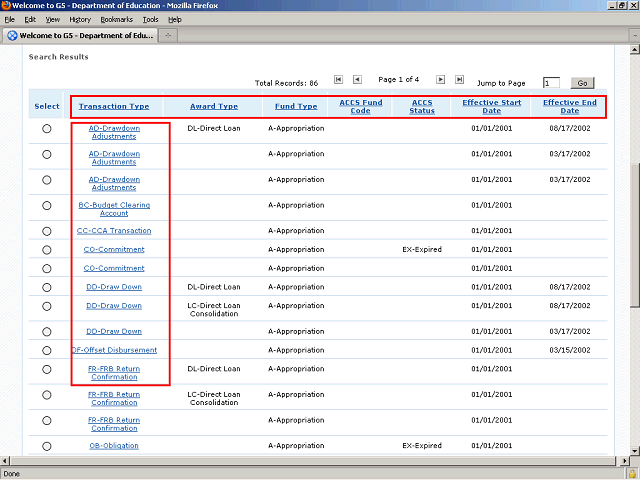Jump to the last page of results
640x480 pixels.
click(459, 80)
